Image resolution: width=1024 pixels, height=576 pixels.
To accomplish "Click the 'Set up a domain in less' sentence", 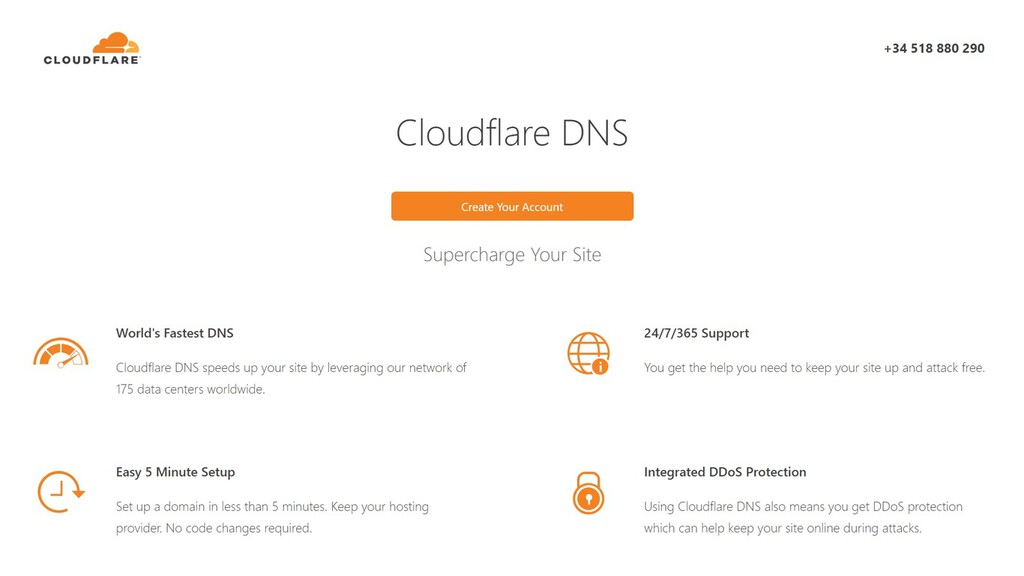I will coord(272,507).
